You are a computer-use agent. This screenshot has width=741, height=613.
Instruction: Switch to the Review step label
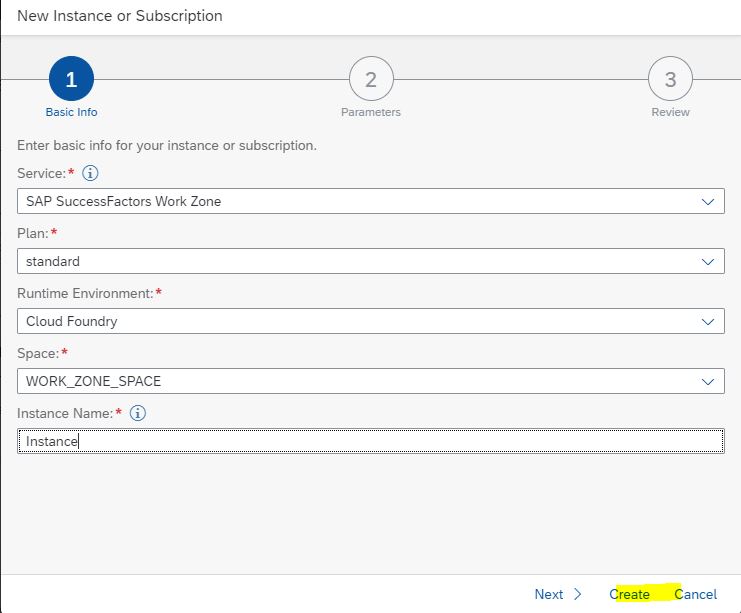click(670, 112)
